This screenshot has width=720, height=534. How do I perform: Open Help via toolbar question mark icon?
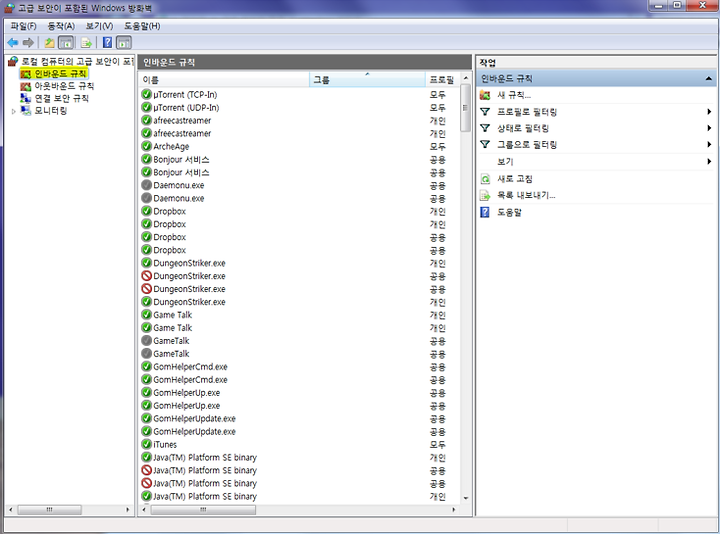tap(107, 43)
